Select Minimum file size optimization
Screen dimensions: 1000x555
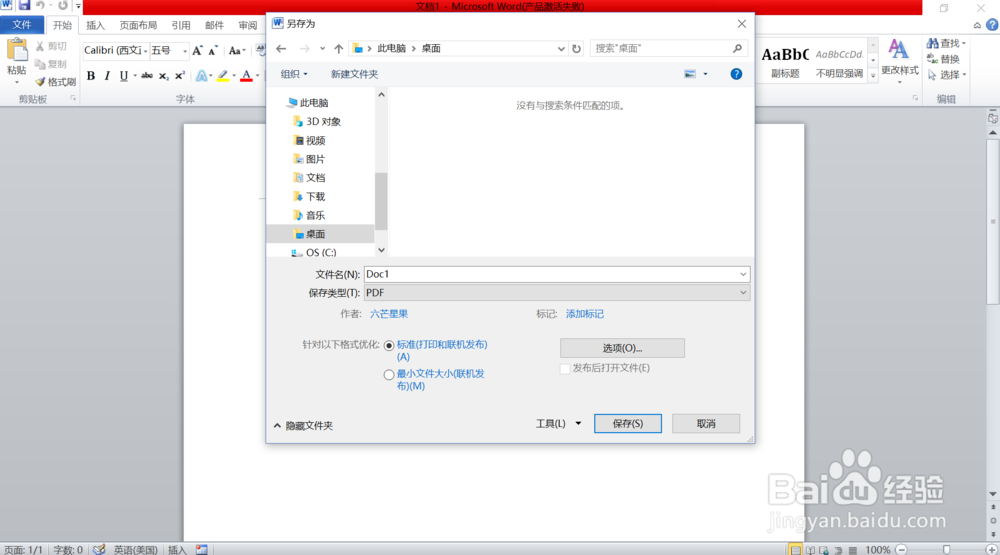pyautogui.click(x=389, y=375)
